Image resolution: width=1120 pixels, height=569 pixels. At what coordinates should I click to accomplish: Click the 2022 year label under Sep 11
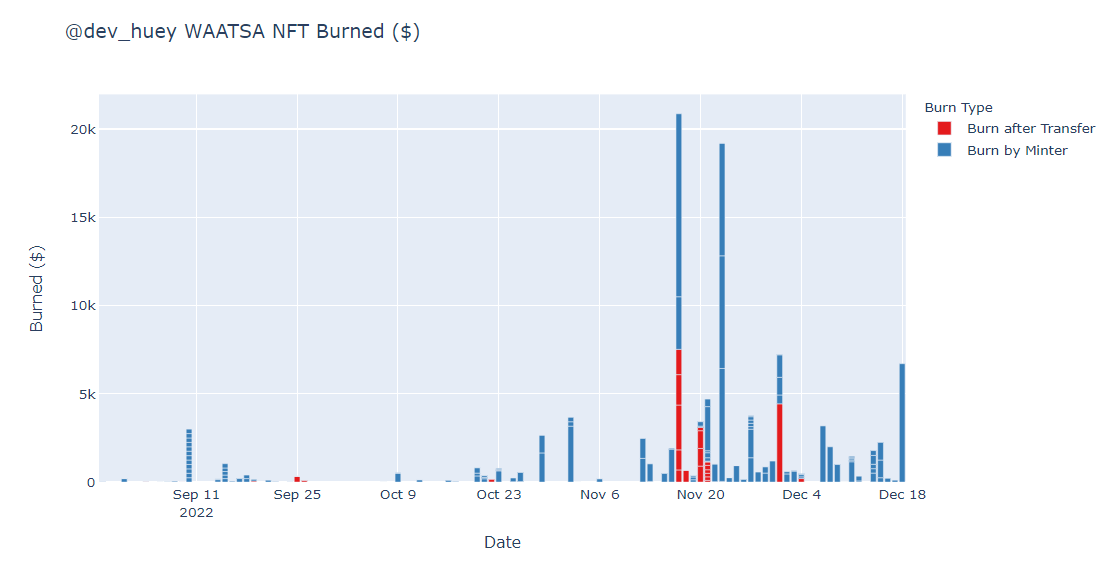pos(196,513)
